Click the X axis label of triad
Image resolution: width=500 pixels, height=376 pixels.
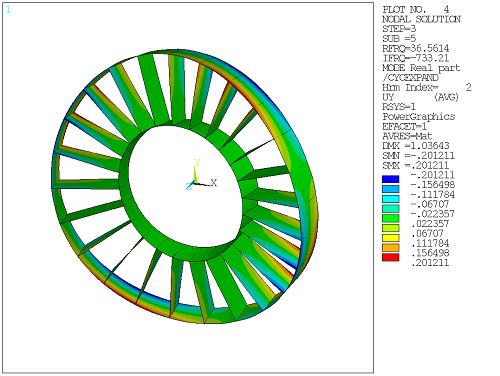[214, 183]
